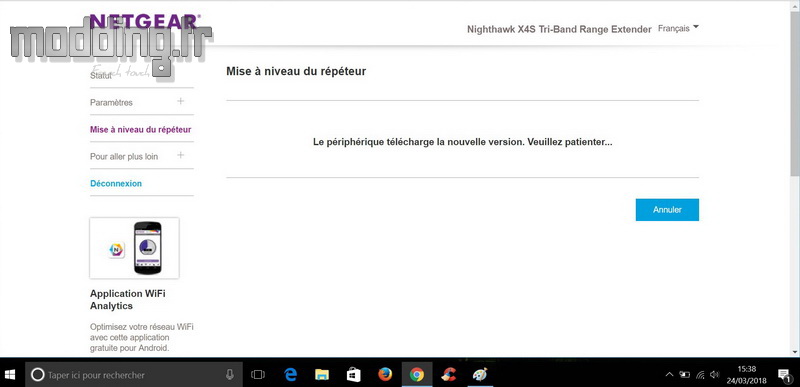The height and width of the screenshot is (387, 800).
Task: Click the Annuler button
Action: (667, 210)
